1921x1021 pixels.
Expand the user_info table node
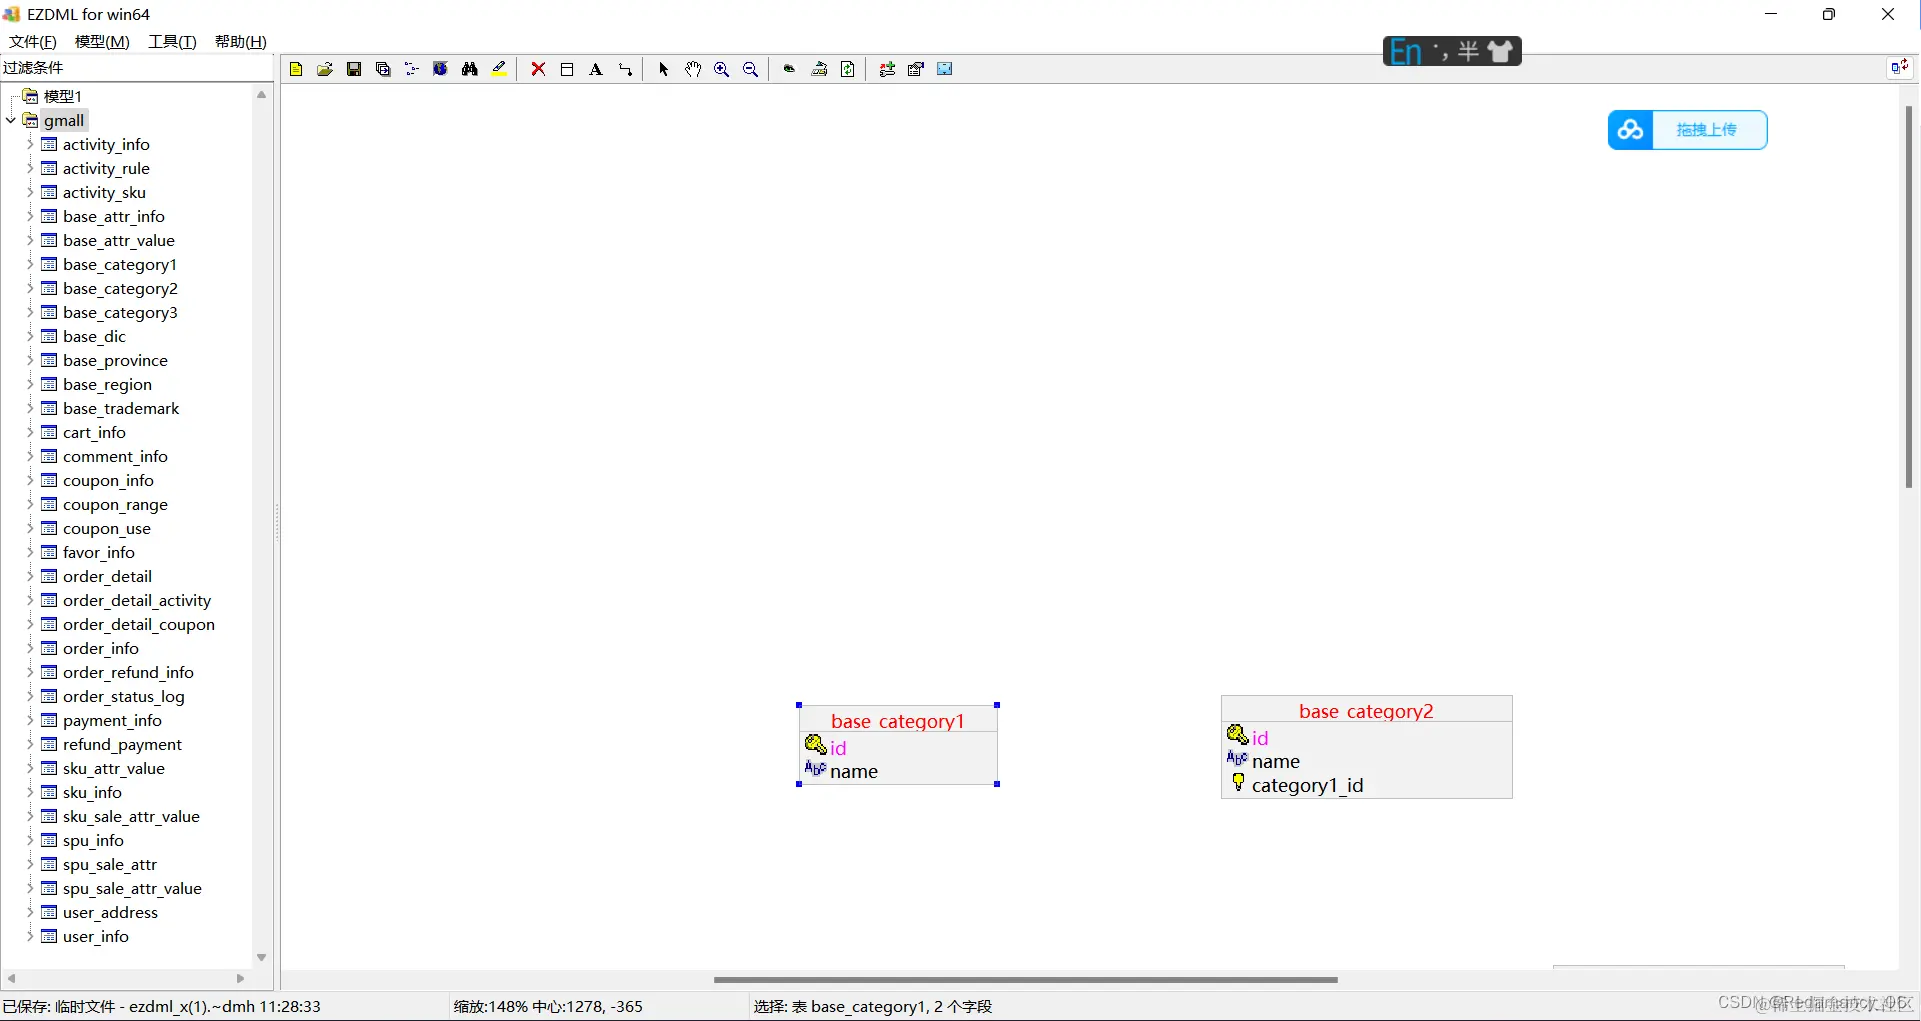30,936
